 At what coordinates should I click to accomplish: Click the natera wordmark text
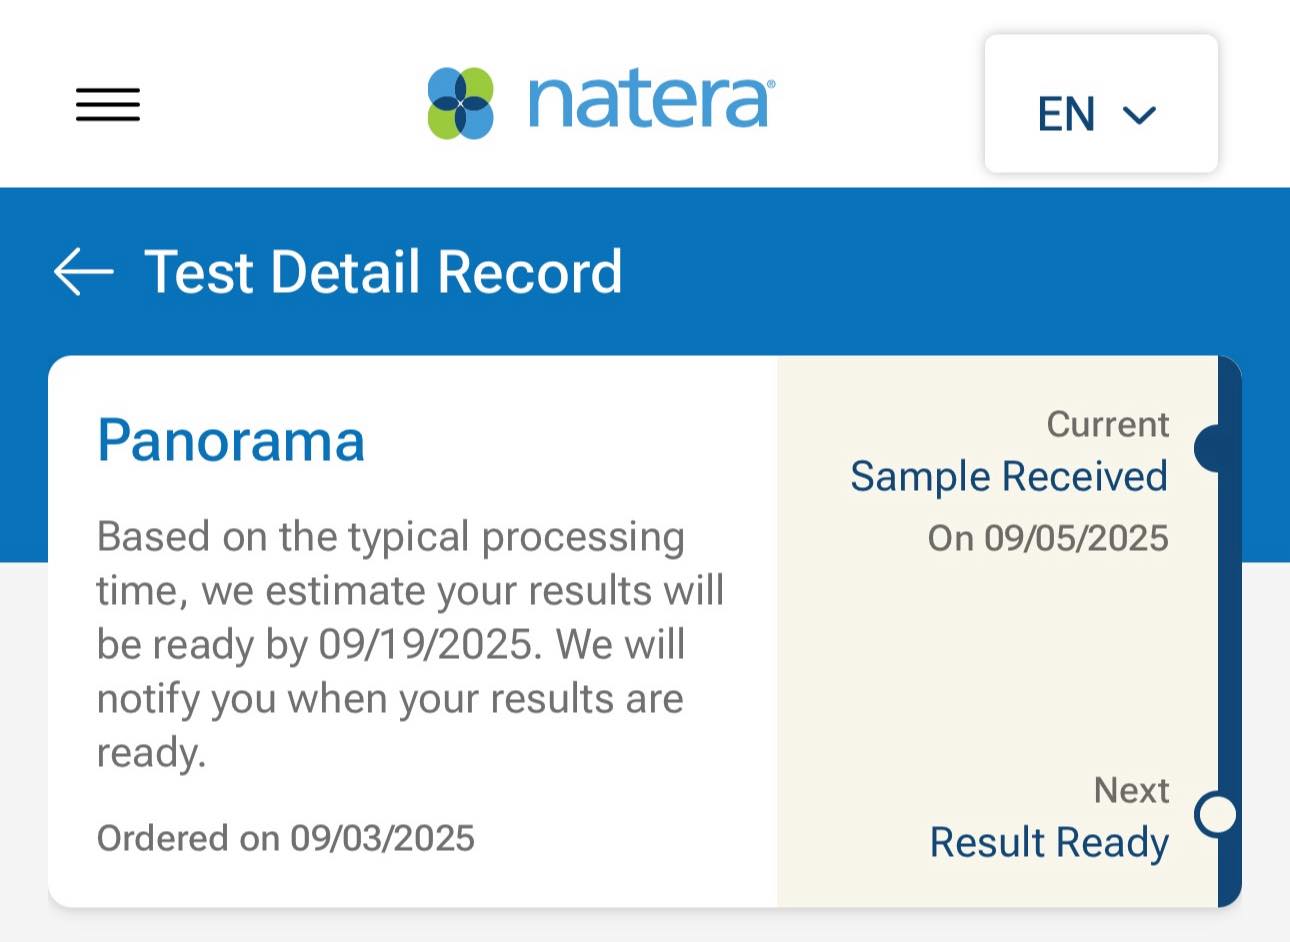pos(651,102)
